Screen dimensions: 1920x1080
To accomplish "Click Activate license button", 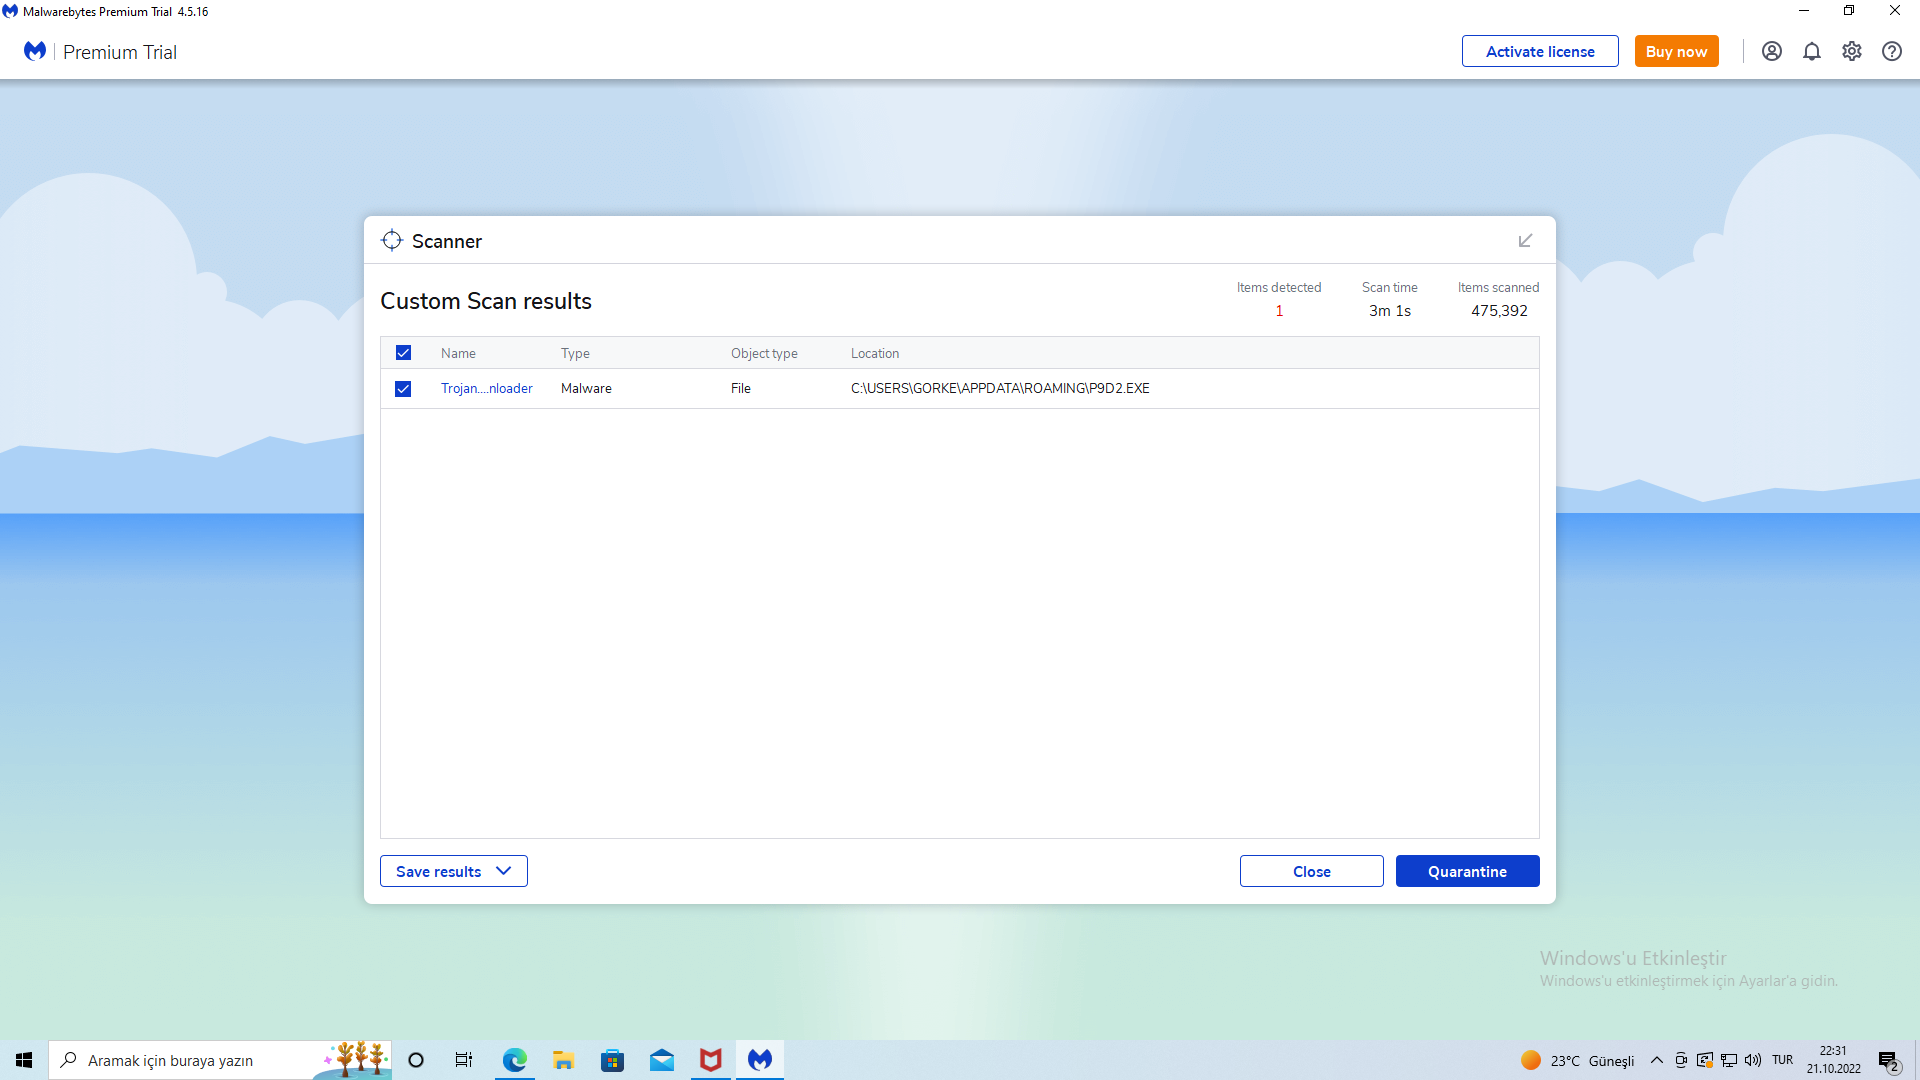I will (x=1540, y=51).
